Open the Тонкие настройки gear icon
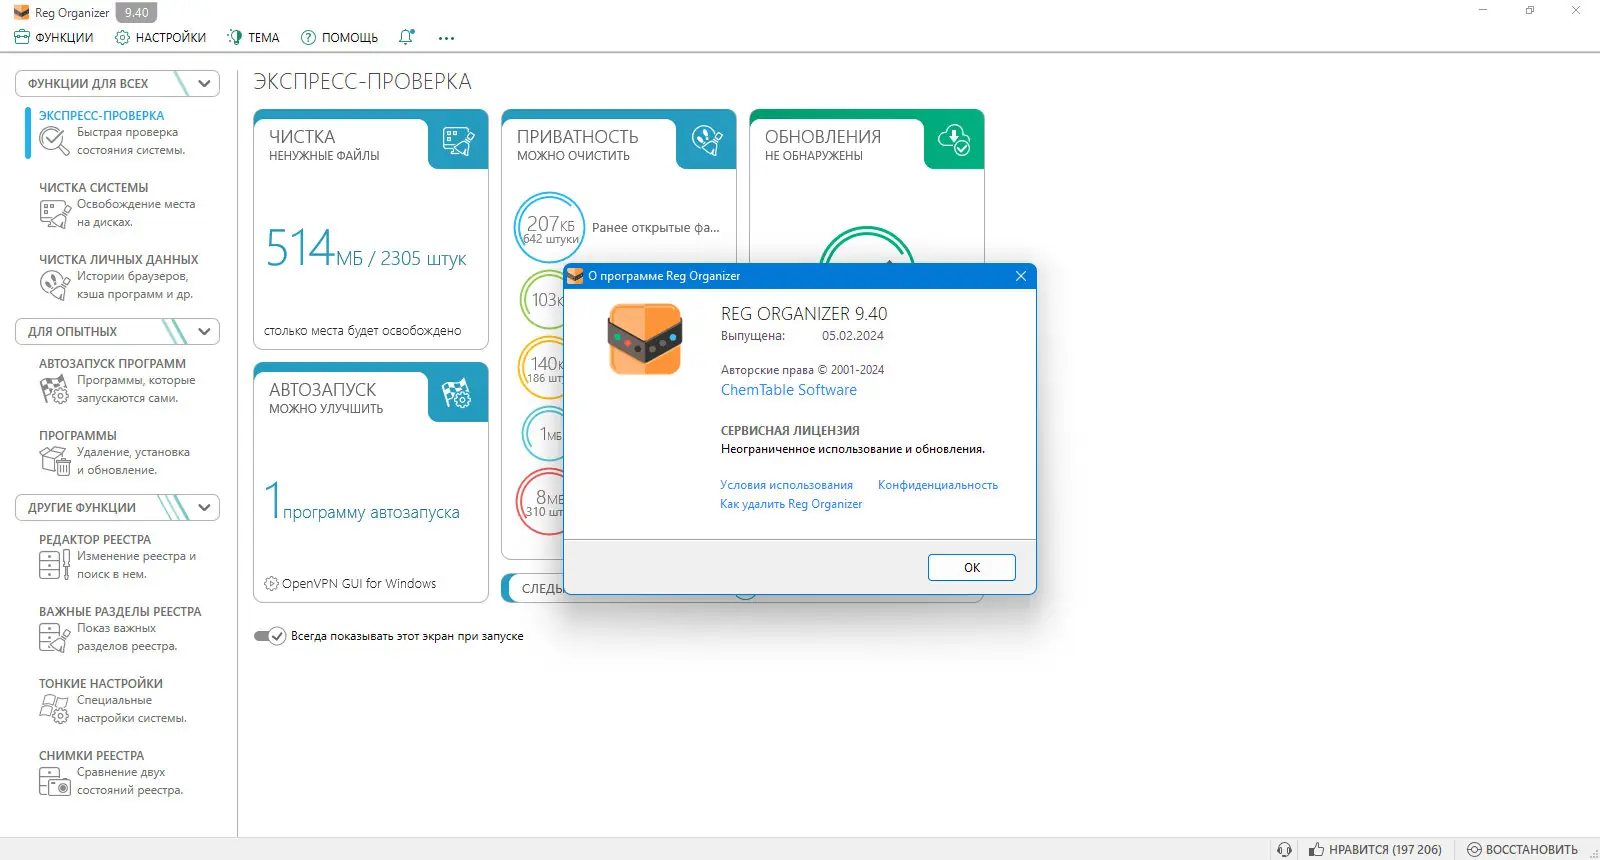Viewport: 1600px width, 860px height. 54,709
